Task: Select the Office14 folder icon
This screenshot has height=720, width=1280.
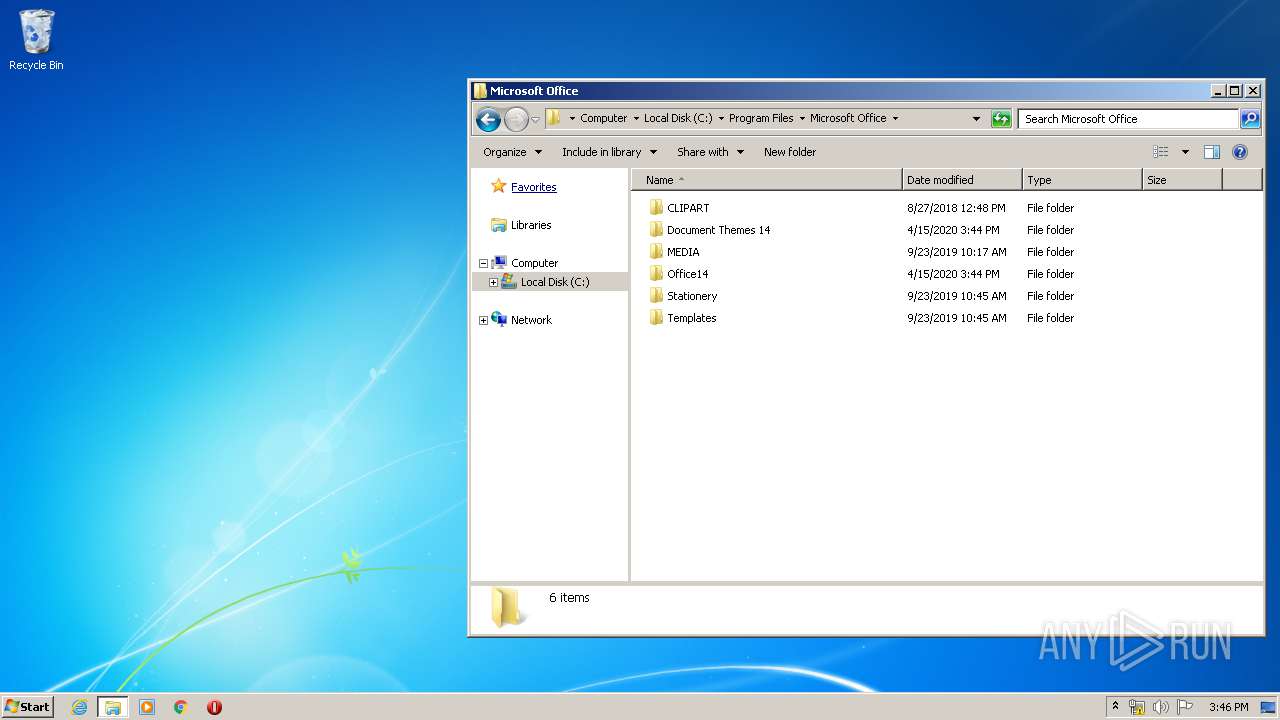Action: coord(656,274)
